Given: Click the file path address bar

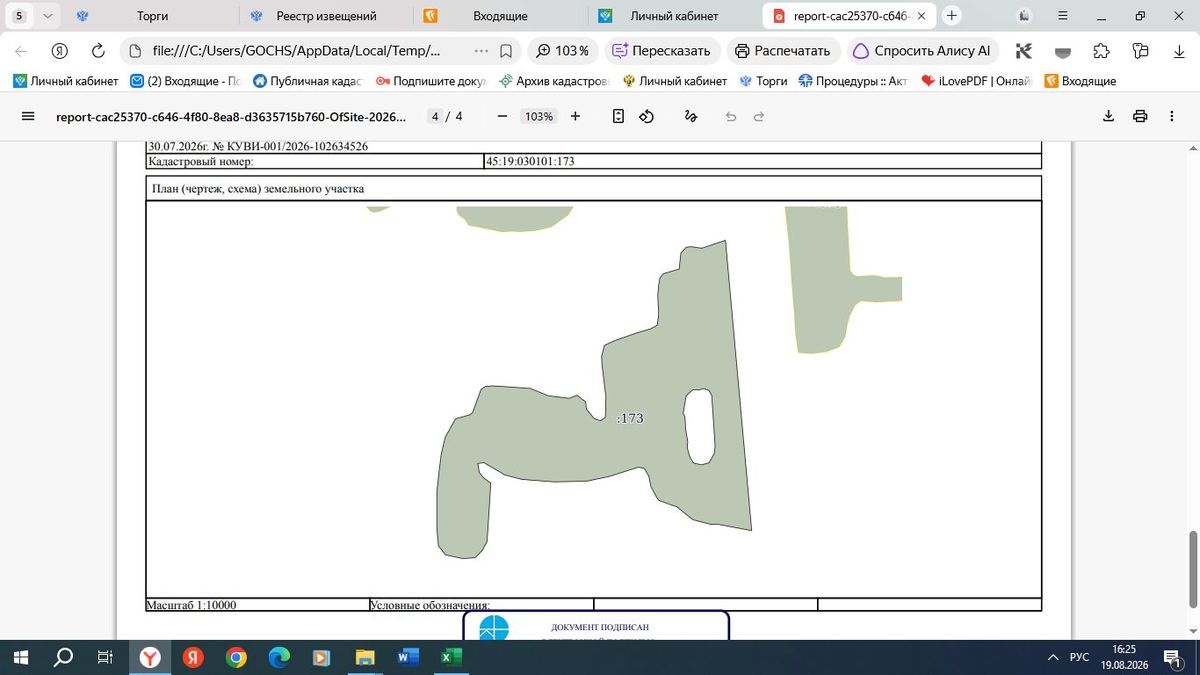Looking at the screenshot, I should coord(295,51).
